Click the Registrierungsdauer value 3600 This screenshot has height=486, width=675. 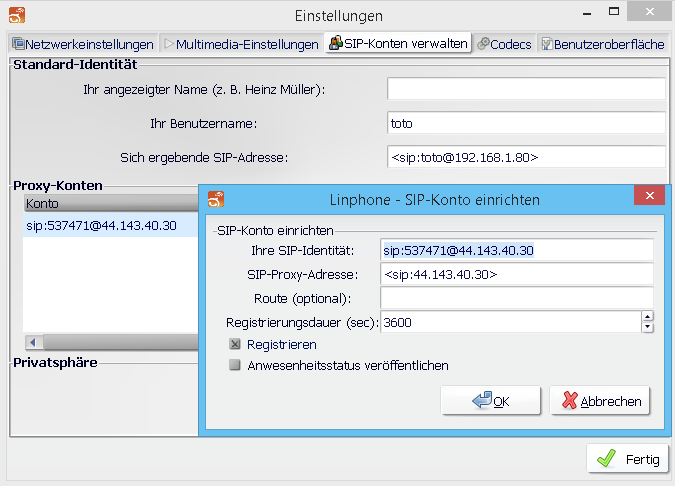pos(511,322)
